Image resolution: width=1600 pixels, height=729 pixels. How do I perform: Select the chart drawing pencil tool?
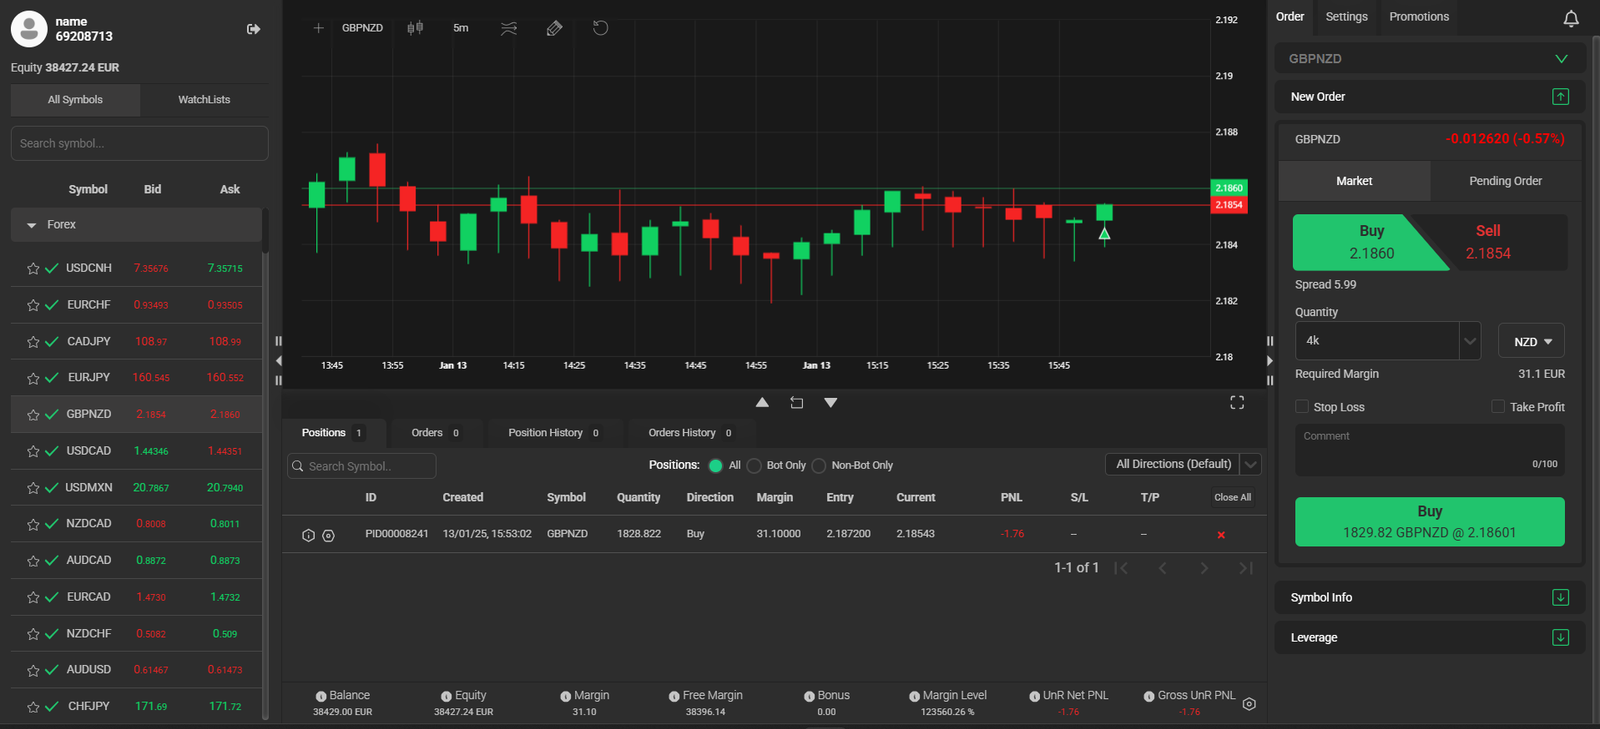coord(555,28)
